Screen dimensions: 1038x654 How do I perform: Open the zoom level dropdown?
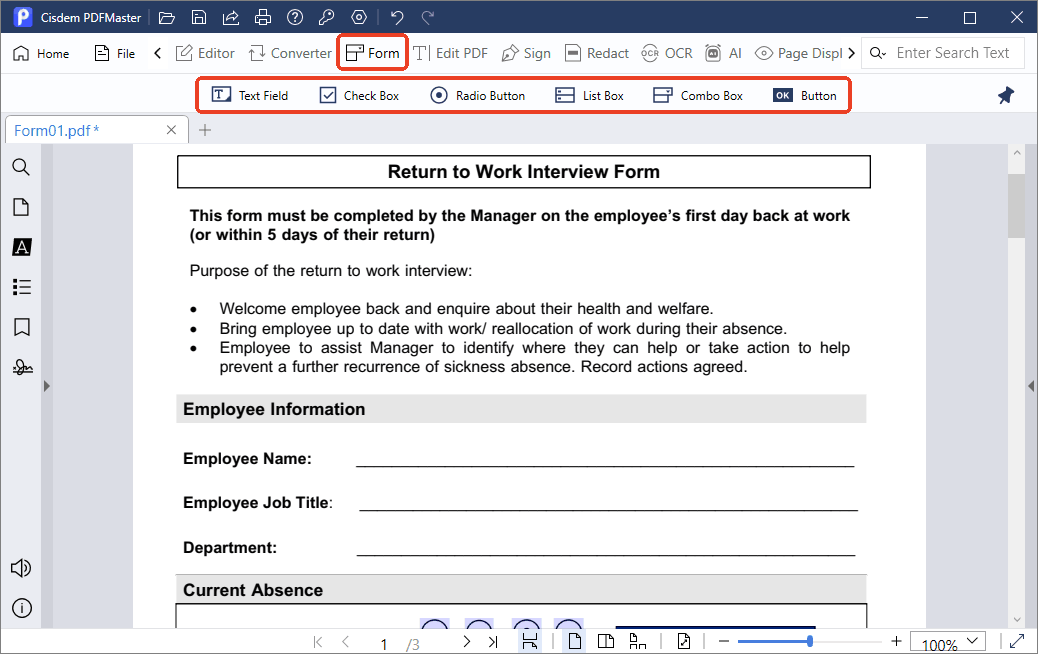pos(972,641)
